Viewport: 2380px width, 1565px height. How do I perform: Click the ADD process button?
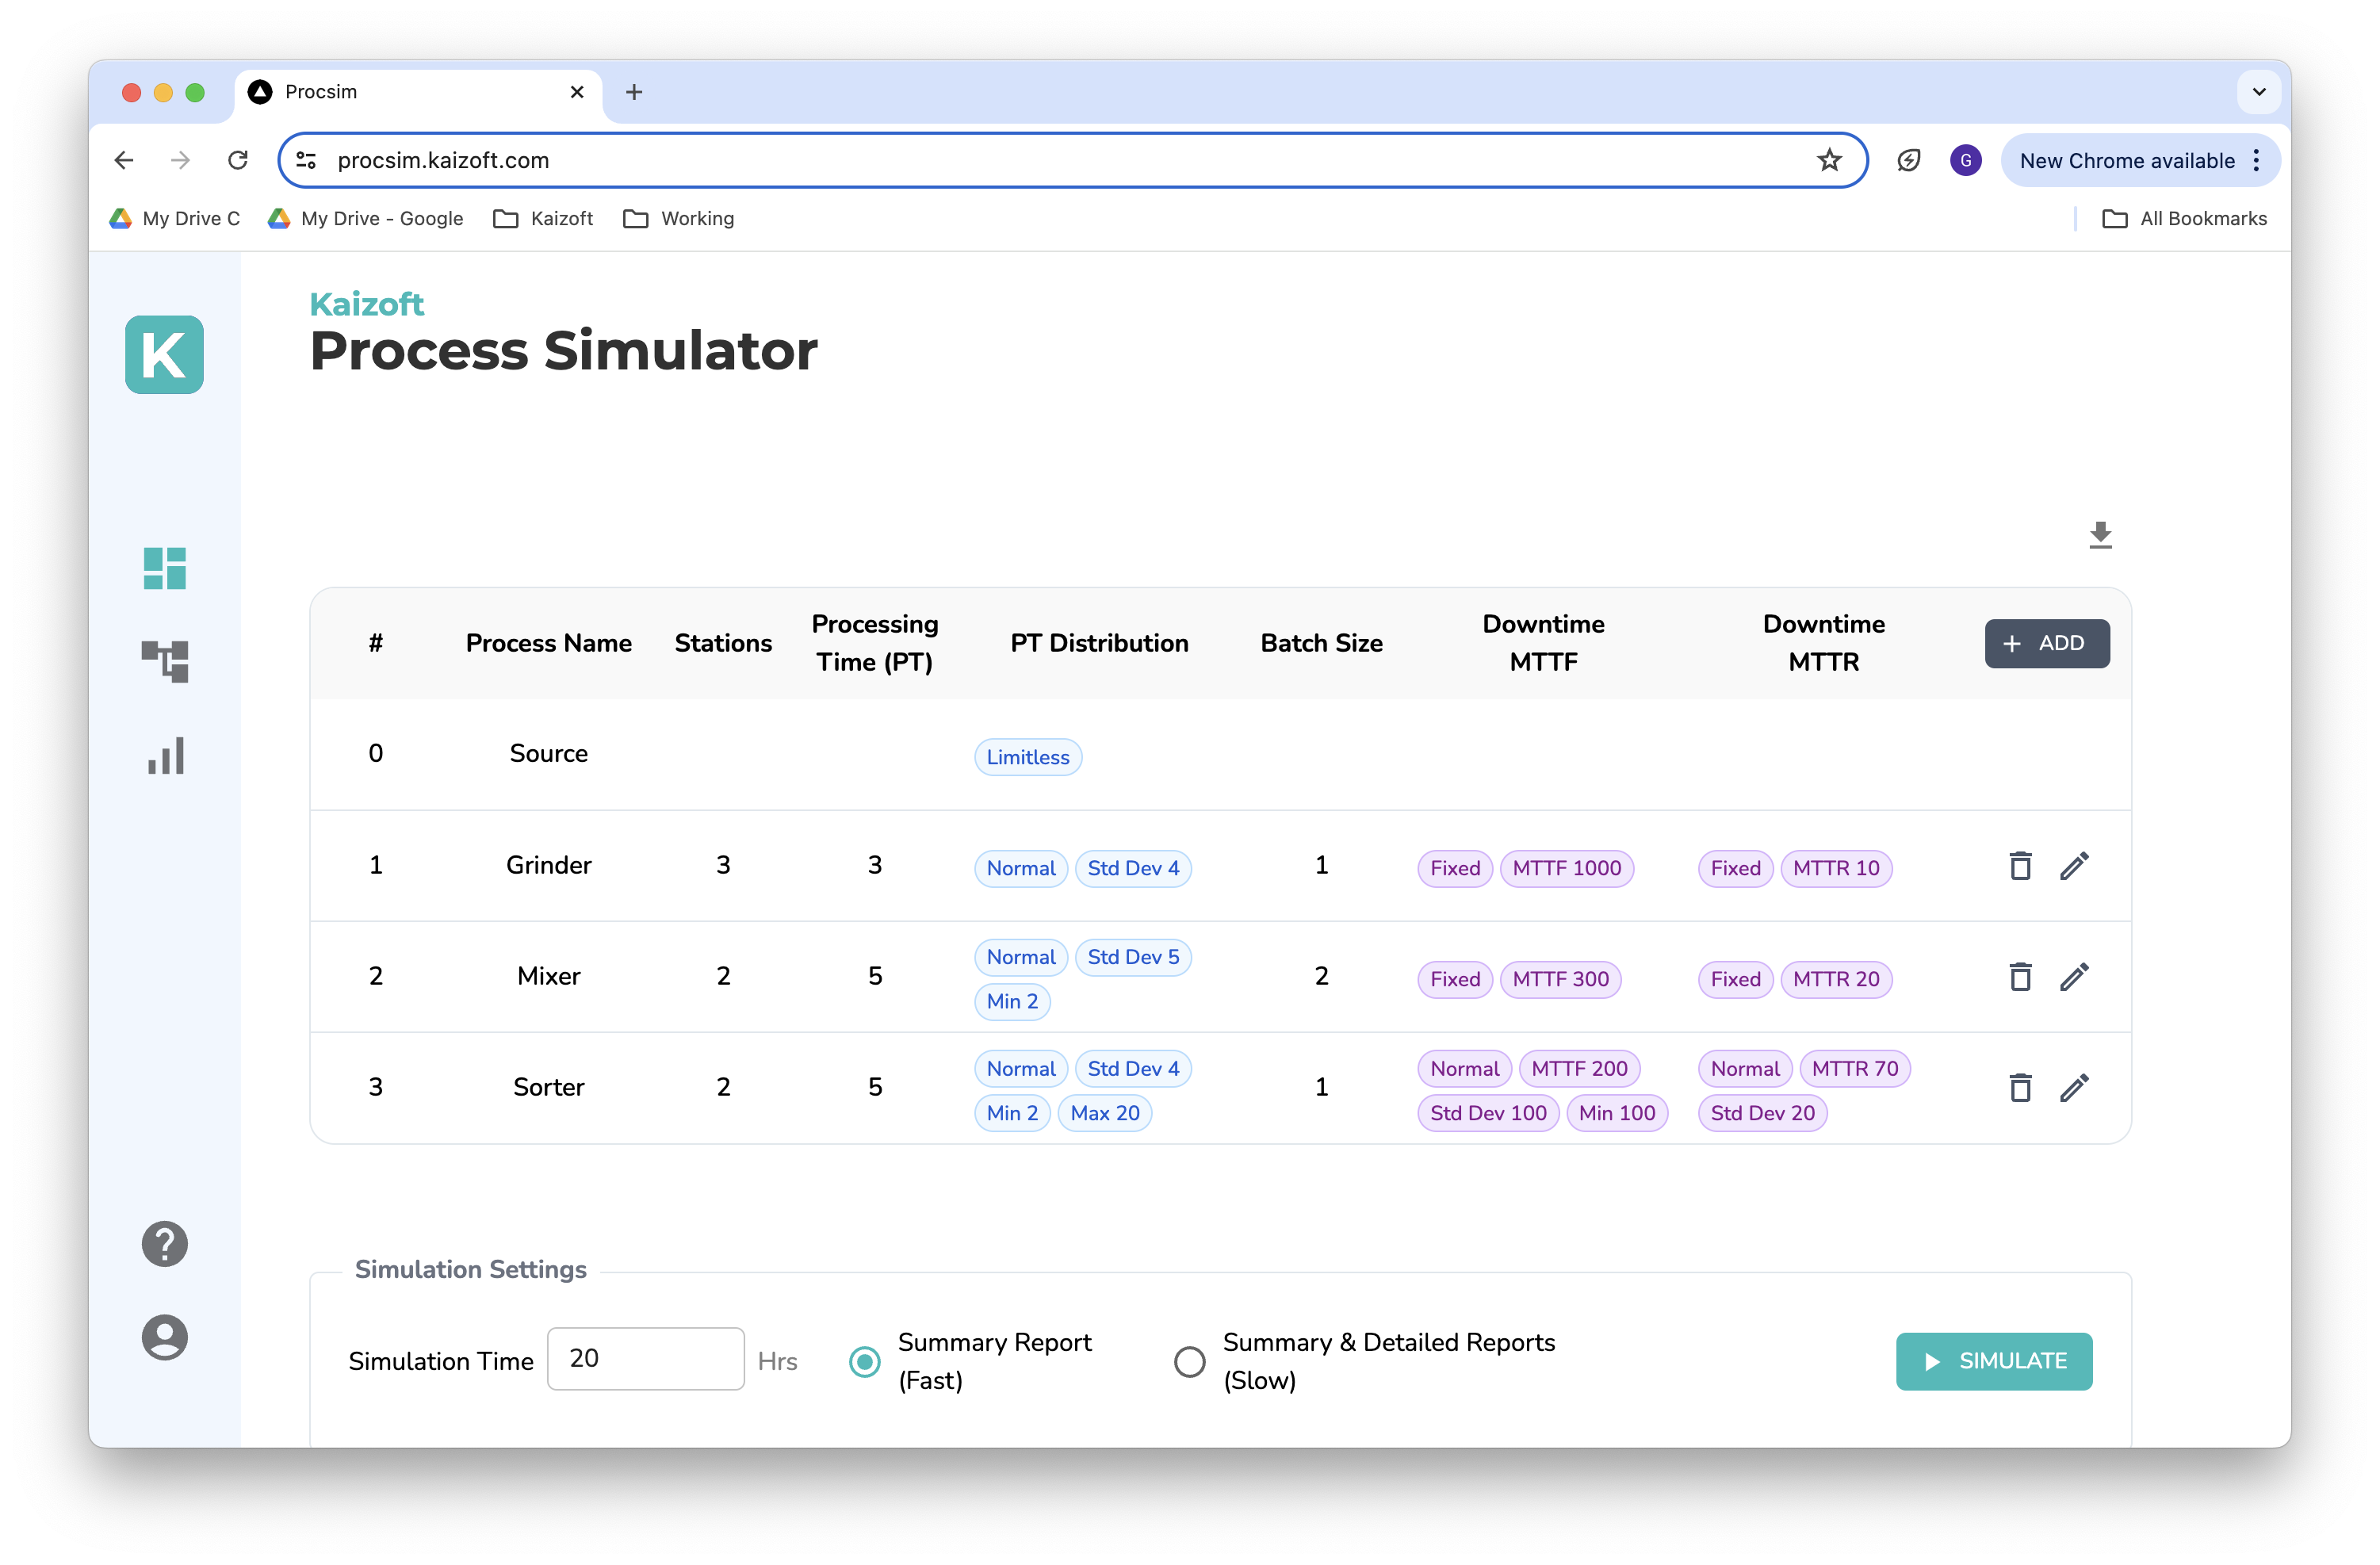pos(2046,643)
